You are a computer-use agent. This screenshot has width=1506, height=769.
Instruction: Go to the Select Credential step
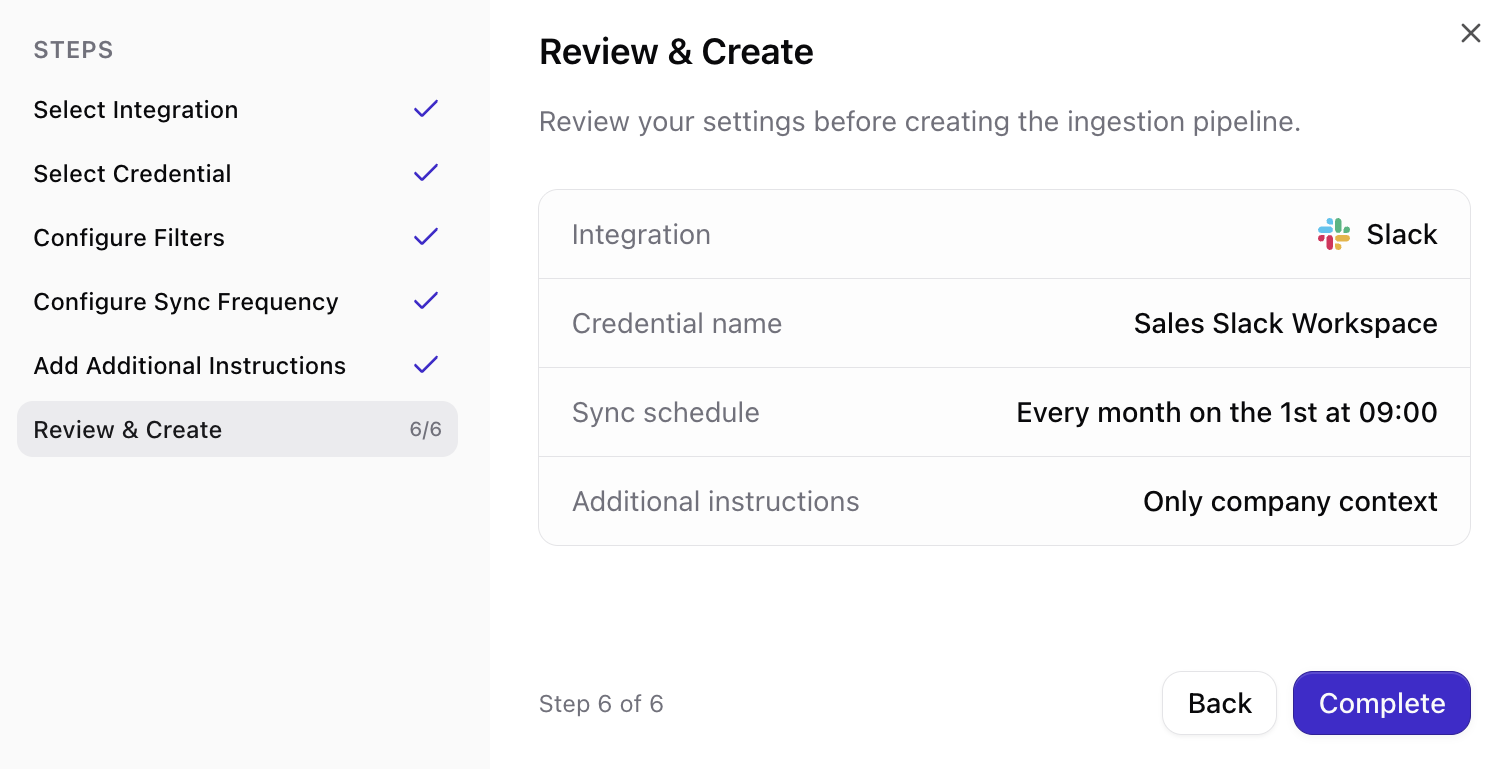237,174
